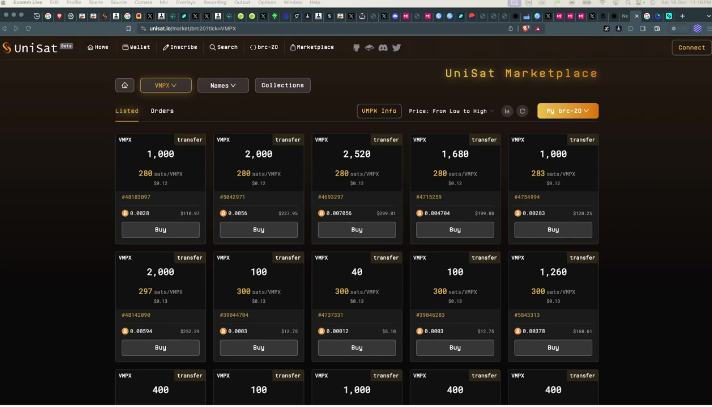Click the Bitcoin icon beside 0.007056

pyautogui.click(x=321, y=213)
